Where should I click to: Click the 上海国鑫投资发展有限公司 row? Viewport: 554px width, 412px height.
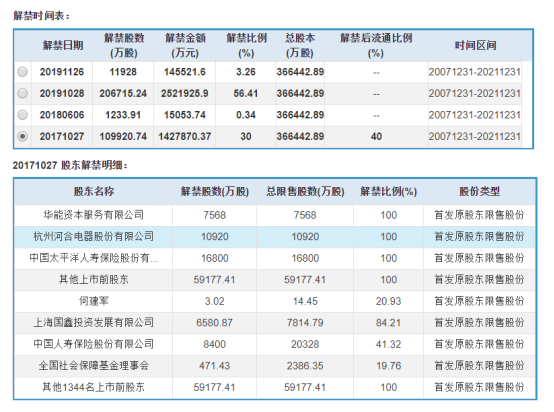275,323
